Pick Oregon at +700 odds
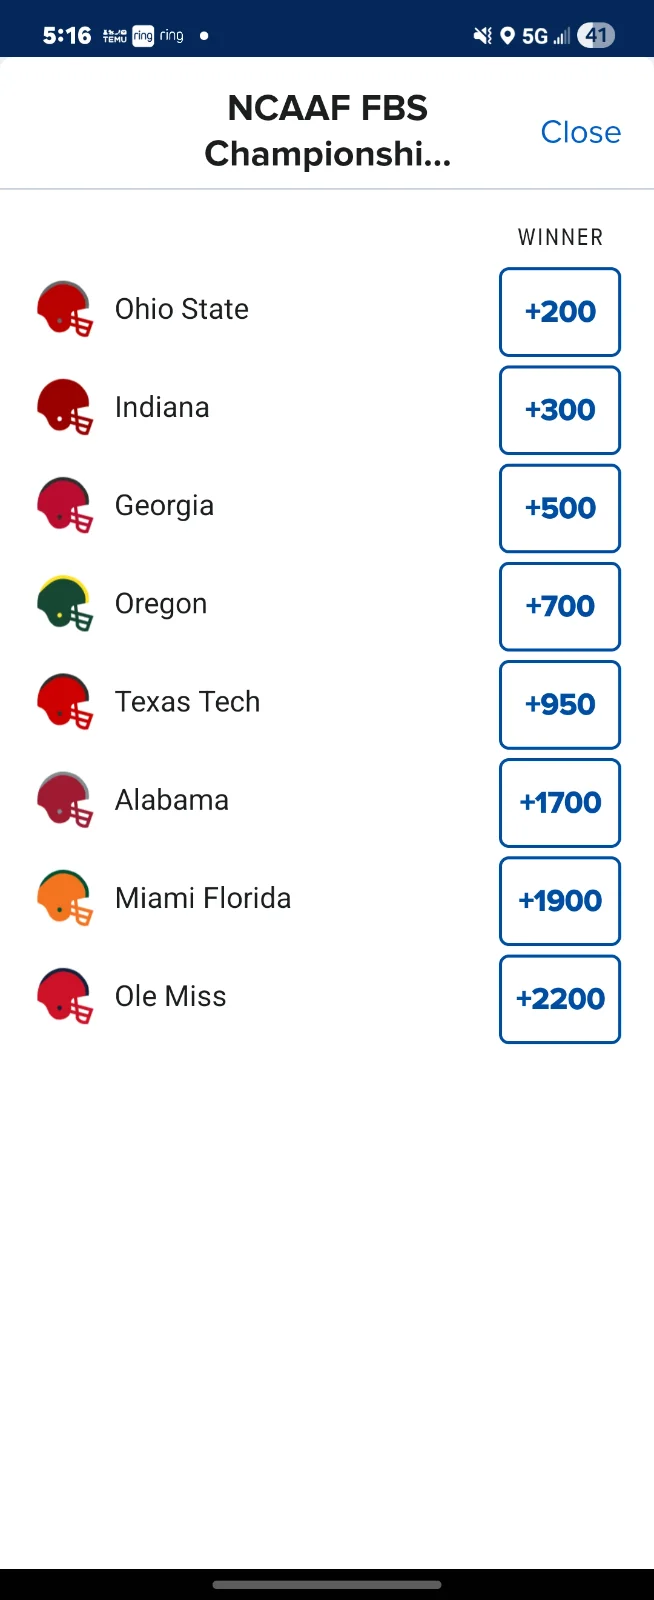 [560, 606]
